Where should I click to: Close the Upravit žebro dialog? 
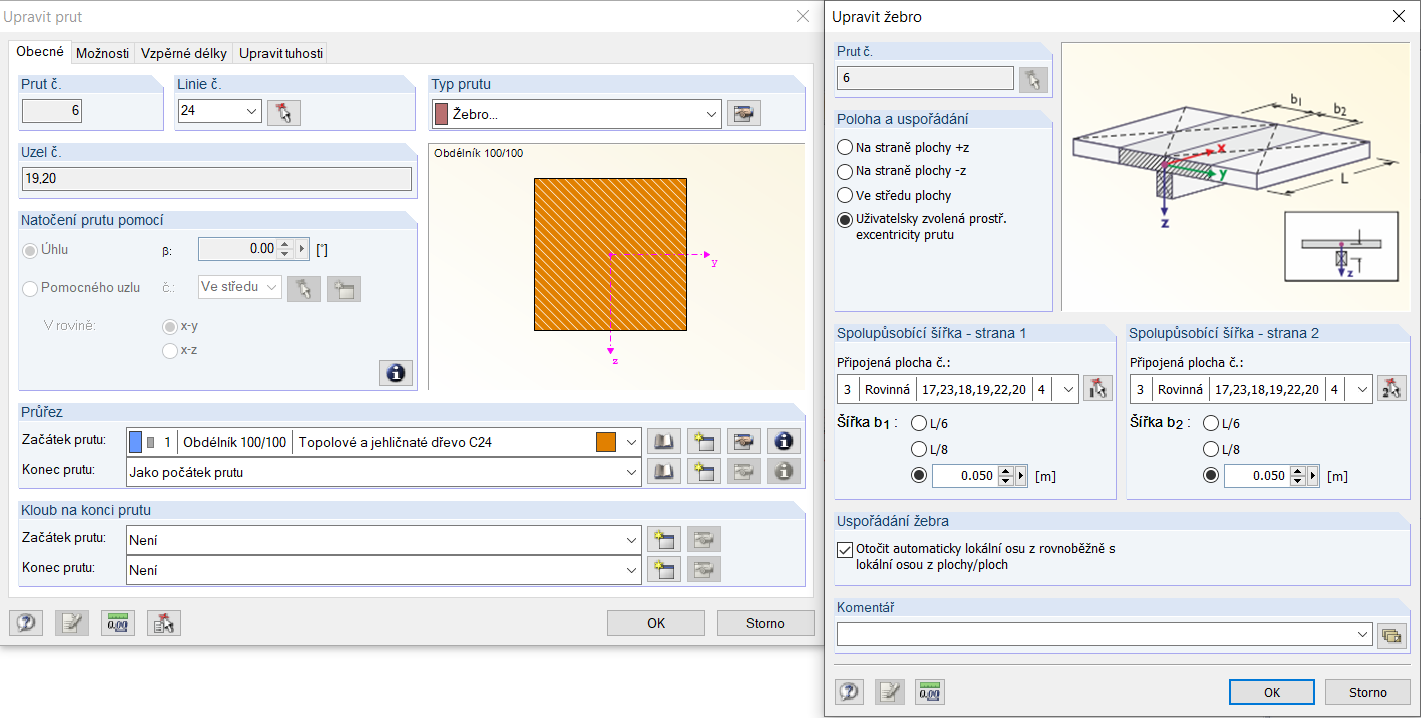pos(1398,16)
